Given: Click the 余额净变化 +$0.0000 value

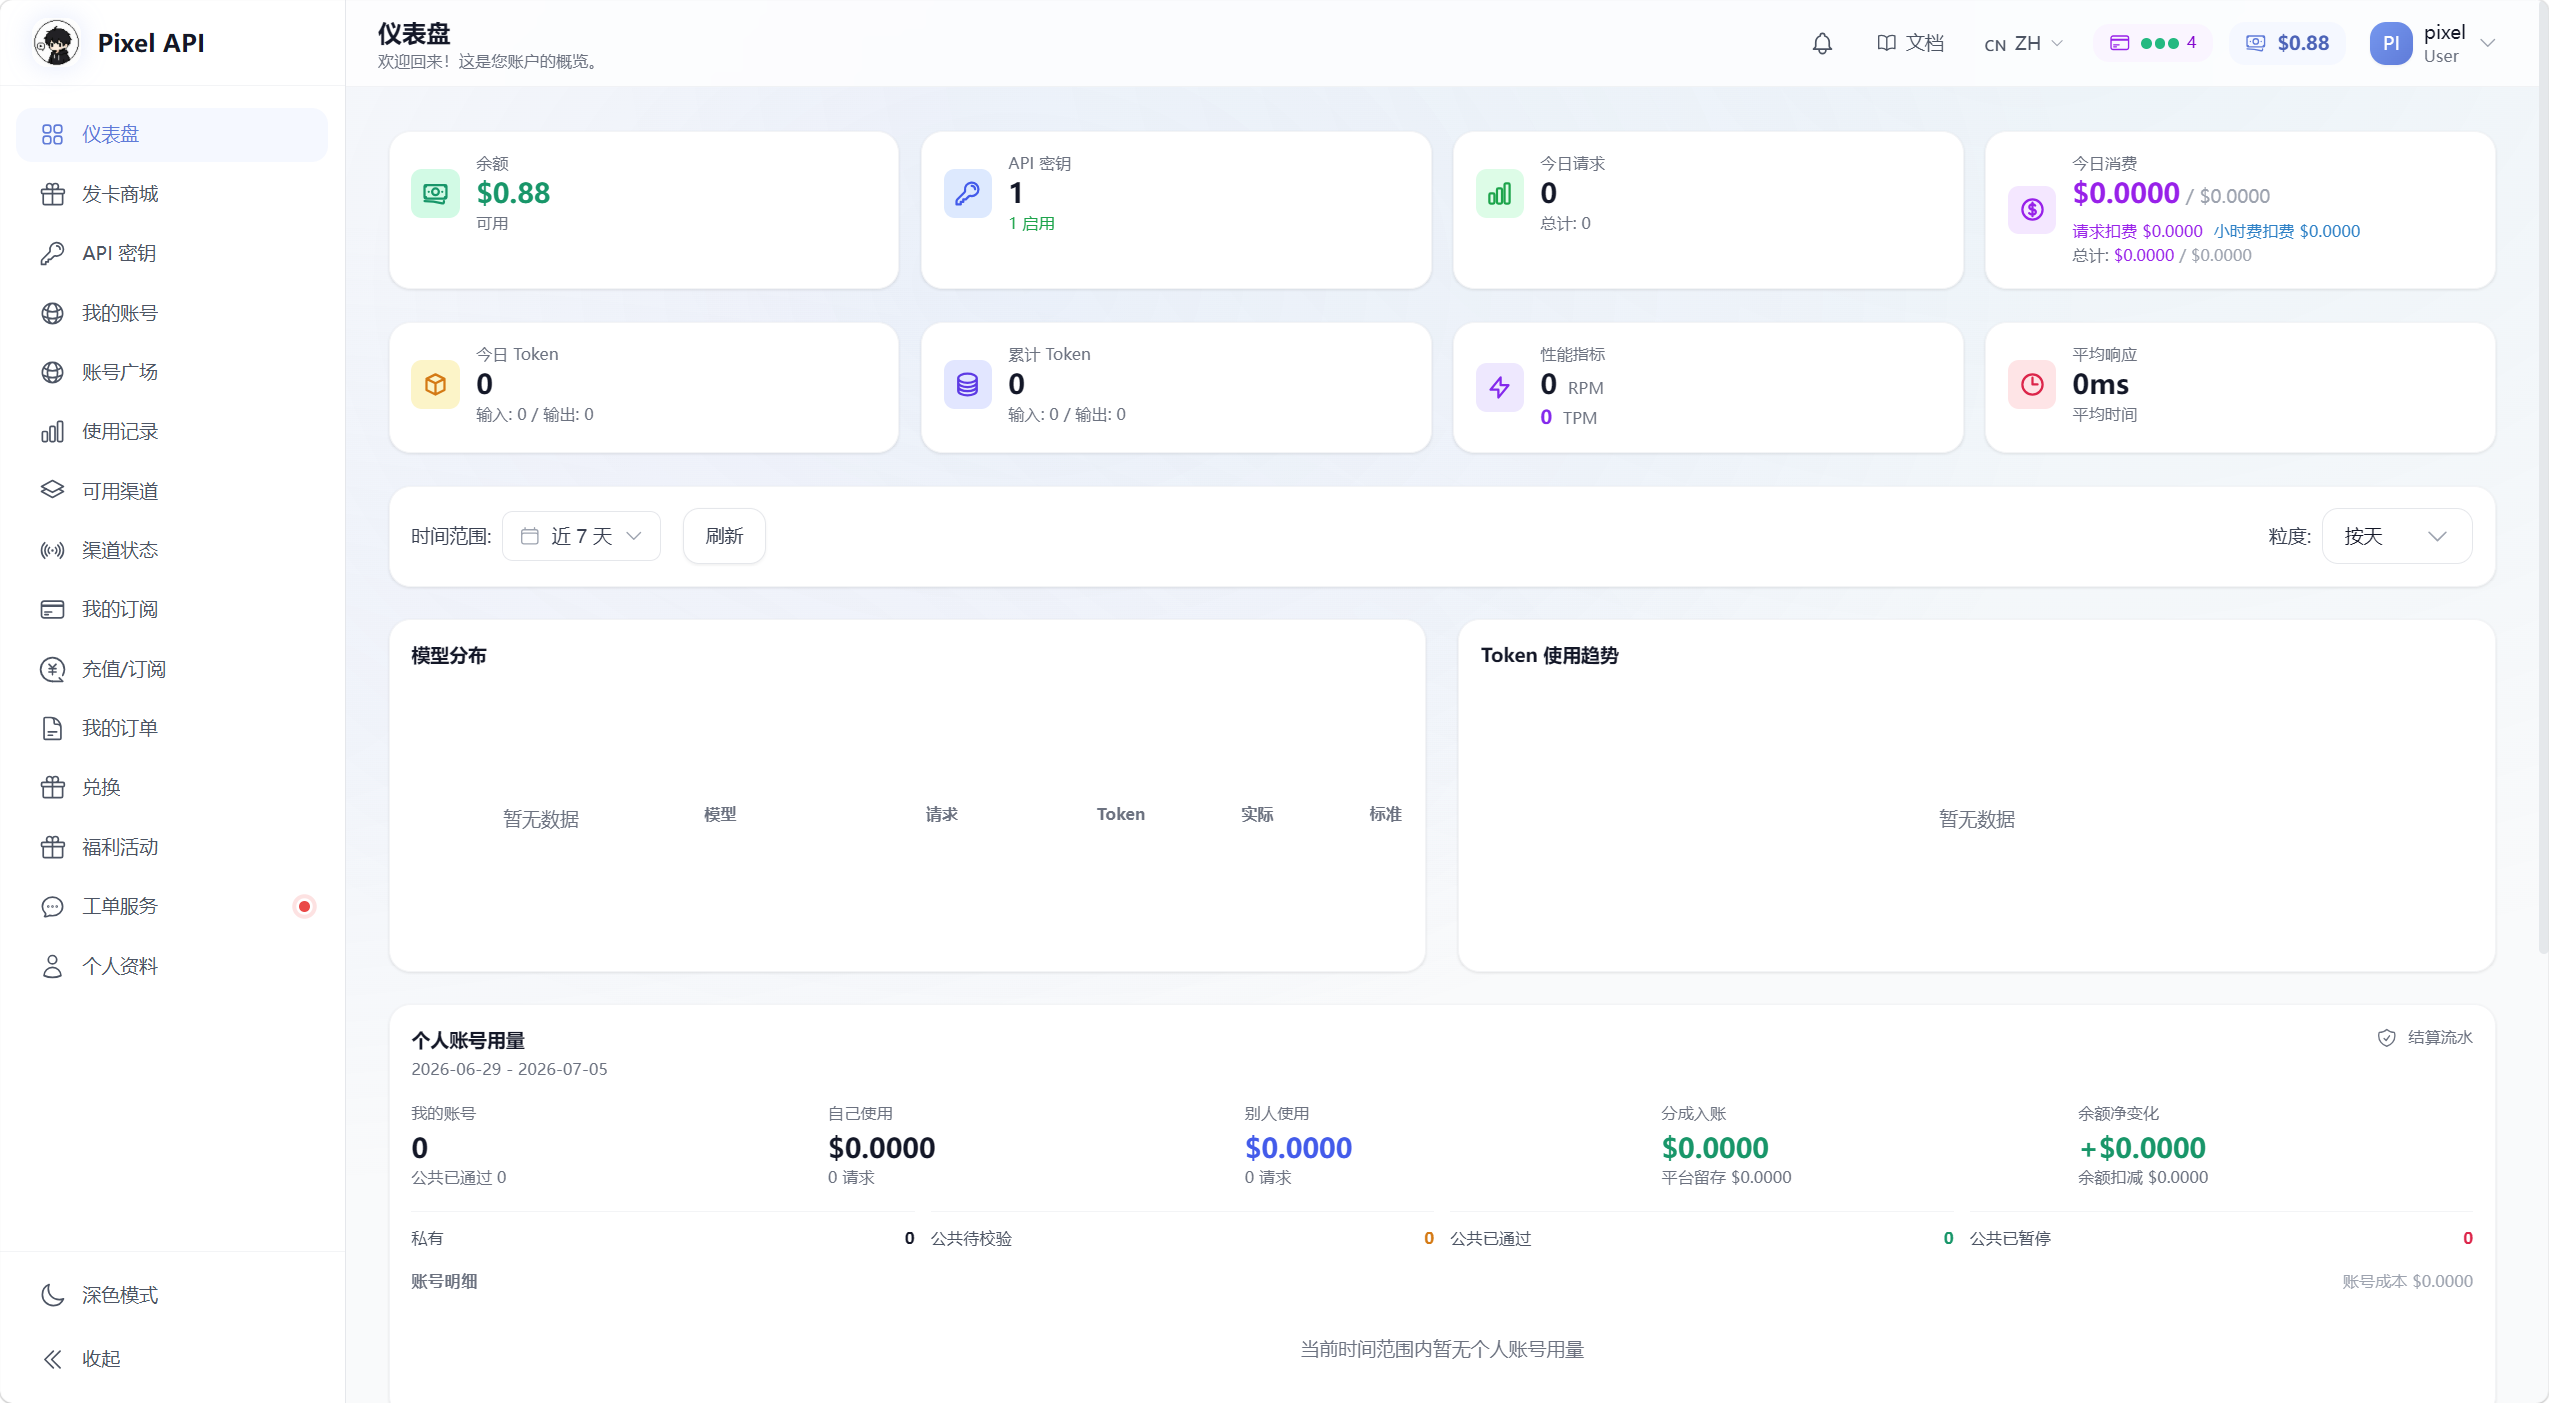Looking at the screenshot, I should pyautogui.click(x=2142, y=1148).
